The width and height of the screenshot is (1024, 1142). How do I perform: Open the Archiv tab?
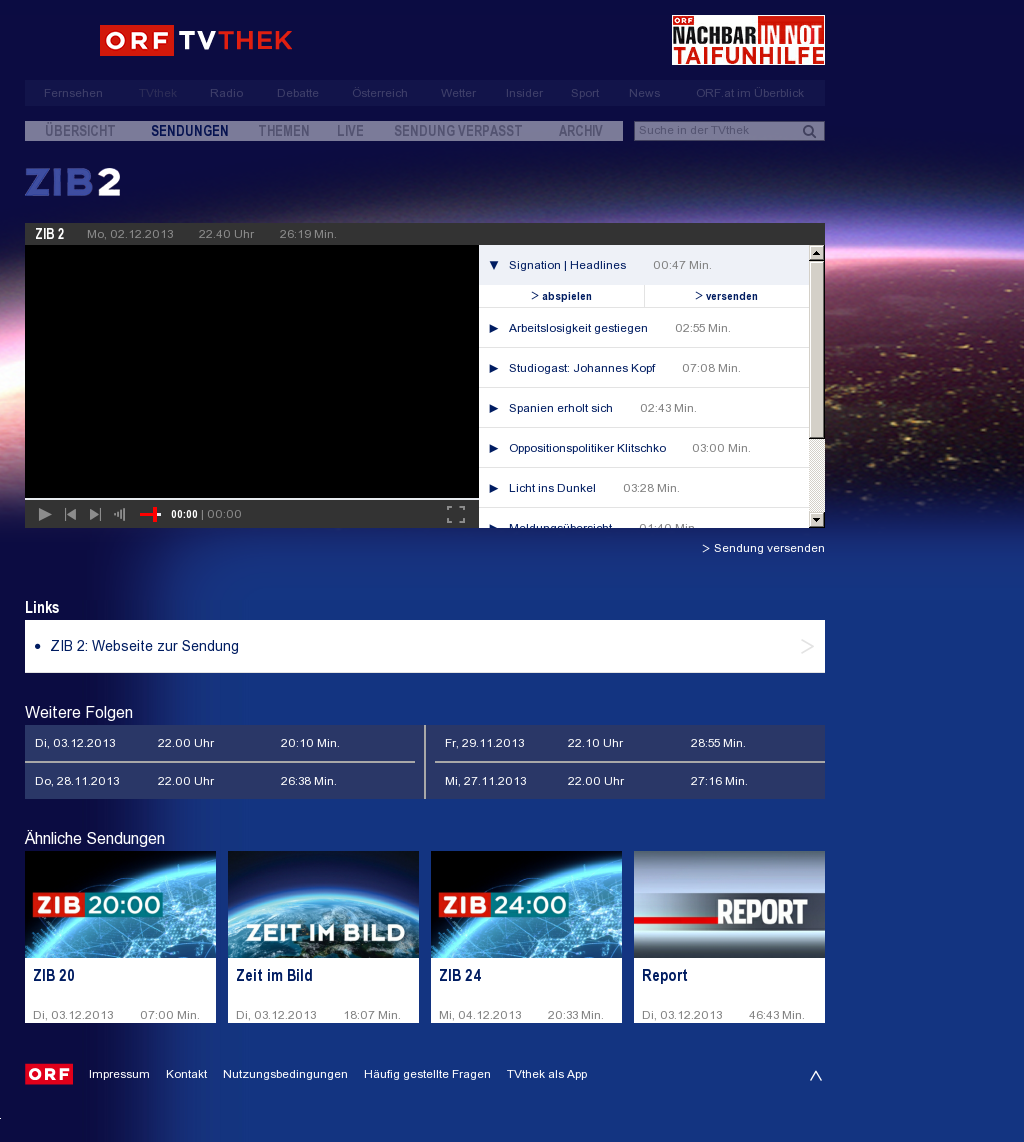tap(581, 131)
